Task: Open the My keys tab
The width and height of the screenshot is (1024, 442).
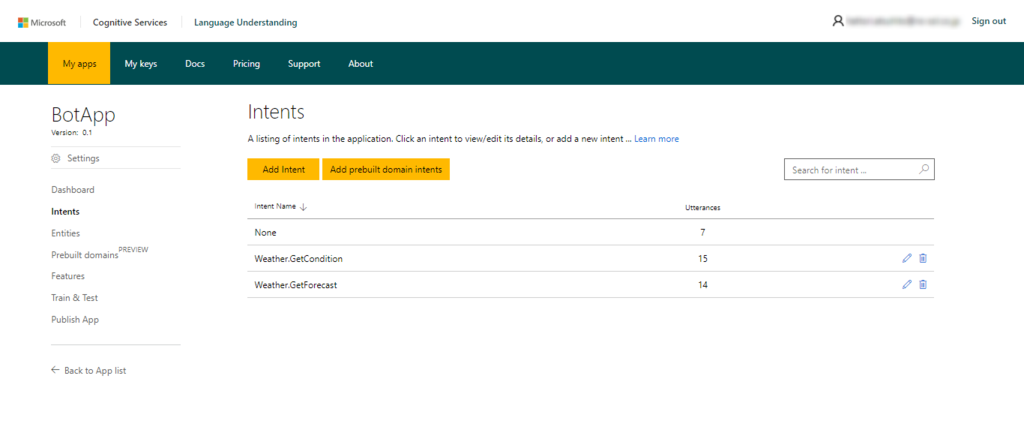Action: [141, 63]
